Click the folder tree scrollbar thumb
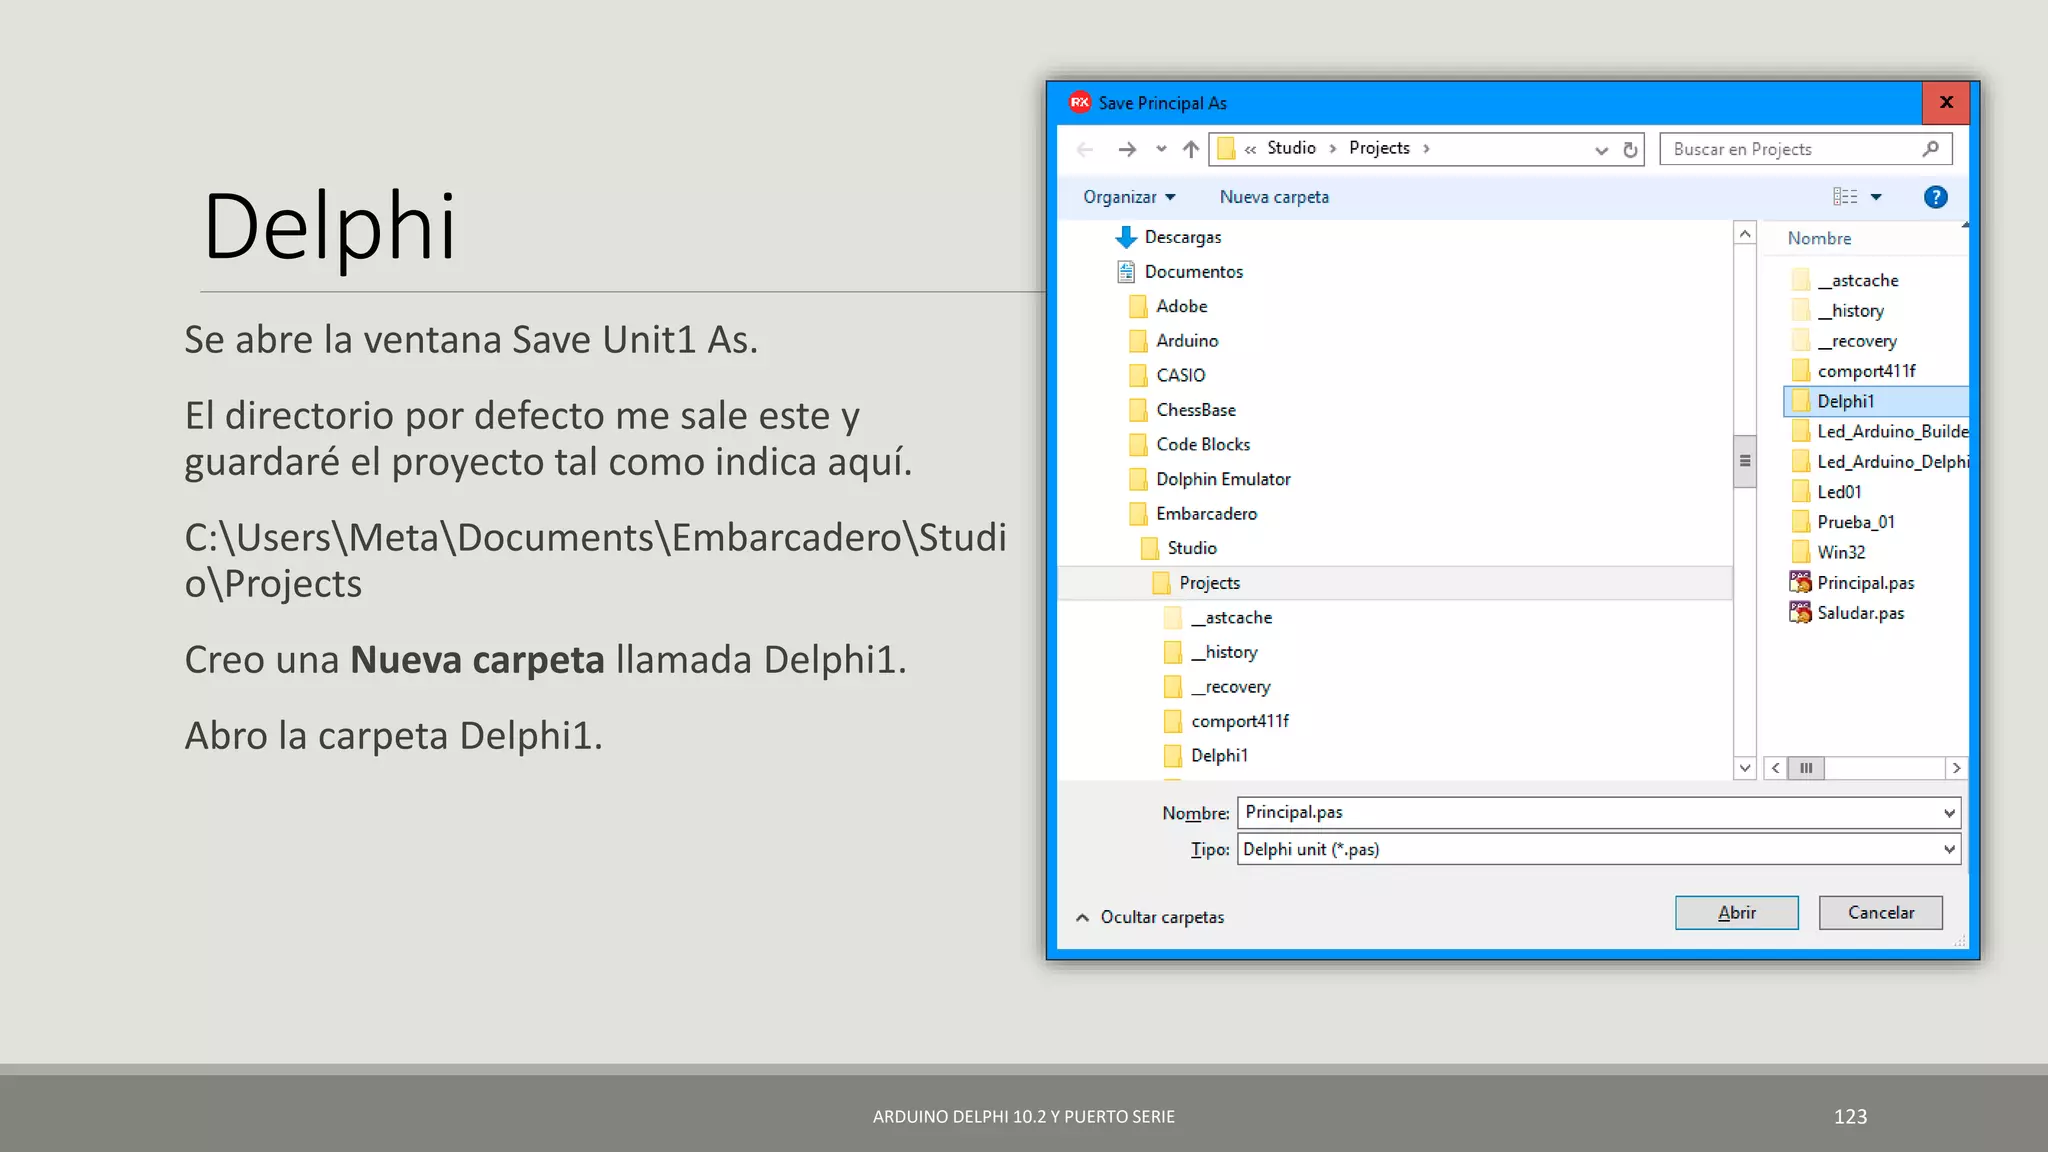The width and height of the screenshot is (2048, 1152). [1744, 461]
